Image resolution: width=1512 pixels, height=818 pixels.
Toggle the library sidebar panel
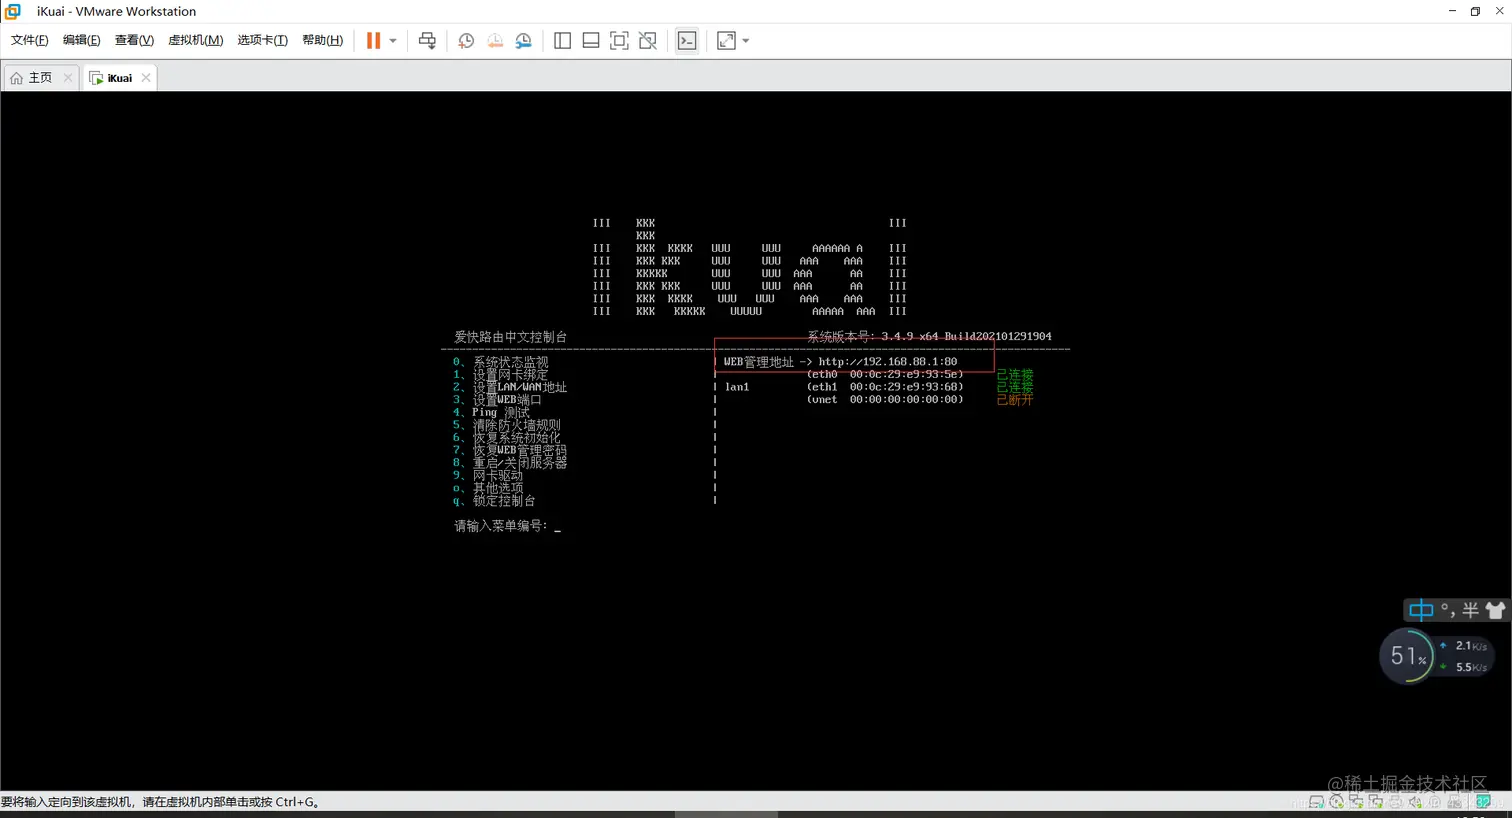click(x=562, y=41)
